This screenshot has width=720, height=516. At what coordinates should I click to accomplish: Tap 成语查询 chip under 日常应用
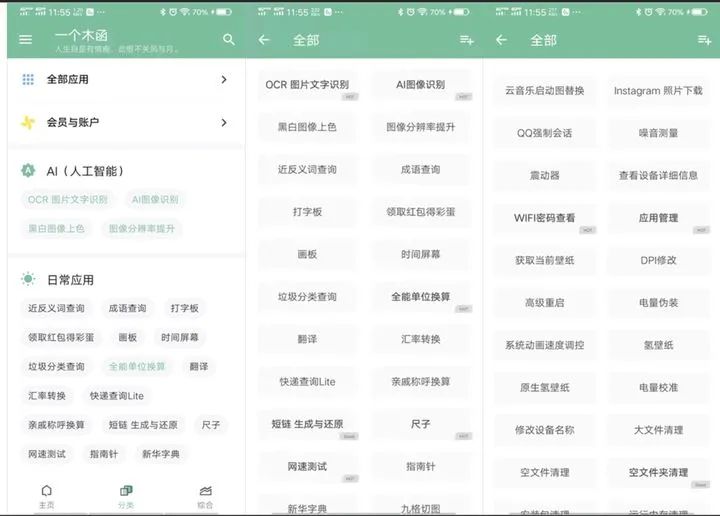(x=127, y=308)
